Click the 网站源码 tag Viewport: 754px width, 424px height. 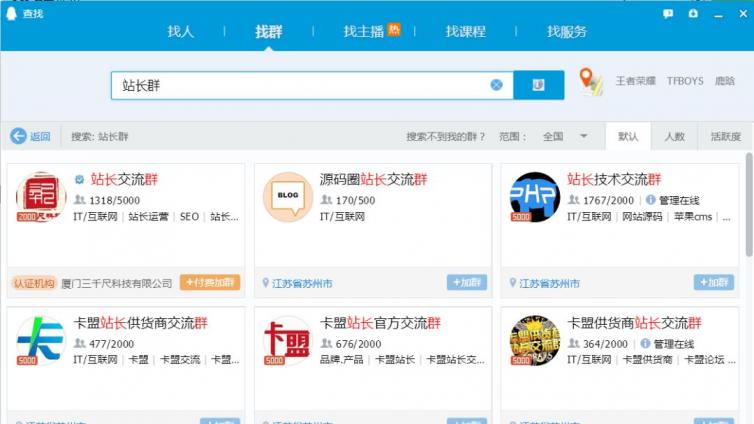point(642,217)
